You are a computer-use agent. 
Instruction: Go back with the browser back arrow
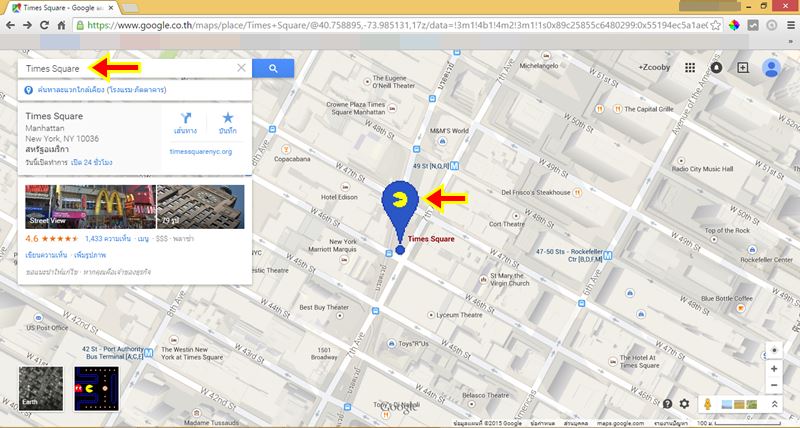coord(11,25)
